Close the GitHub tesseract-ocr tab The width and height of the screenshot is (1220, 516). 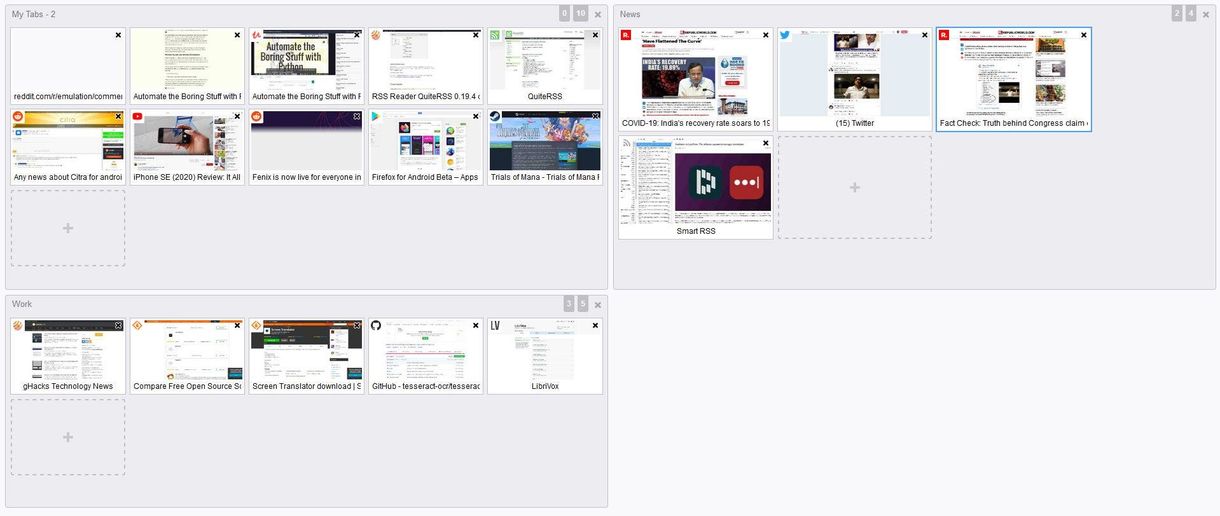[476, 326]
